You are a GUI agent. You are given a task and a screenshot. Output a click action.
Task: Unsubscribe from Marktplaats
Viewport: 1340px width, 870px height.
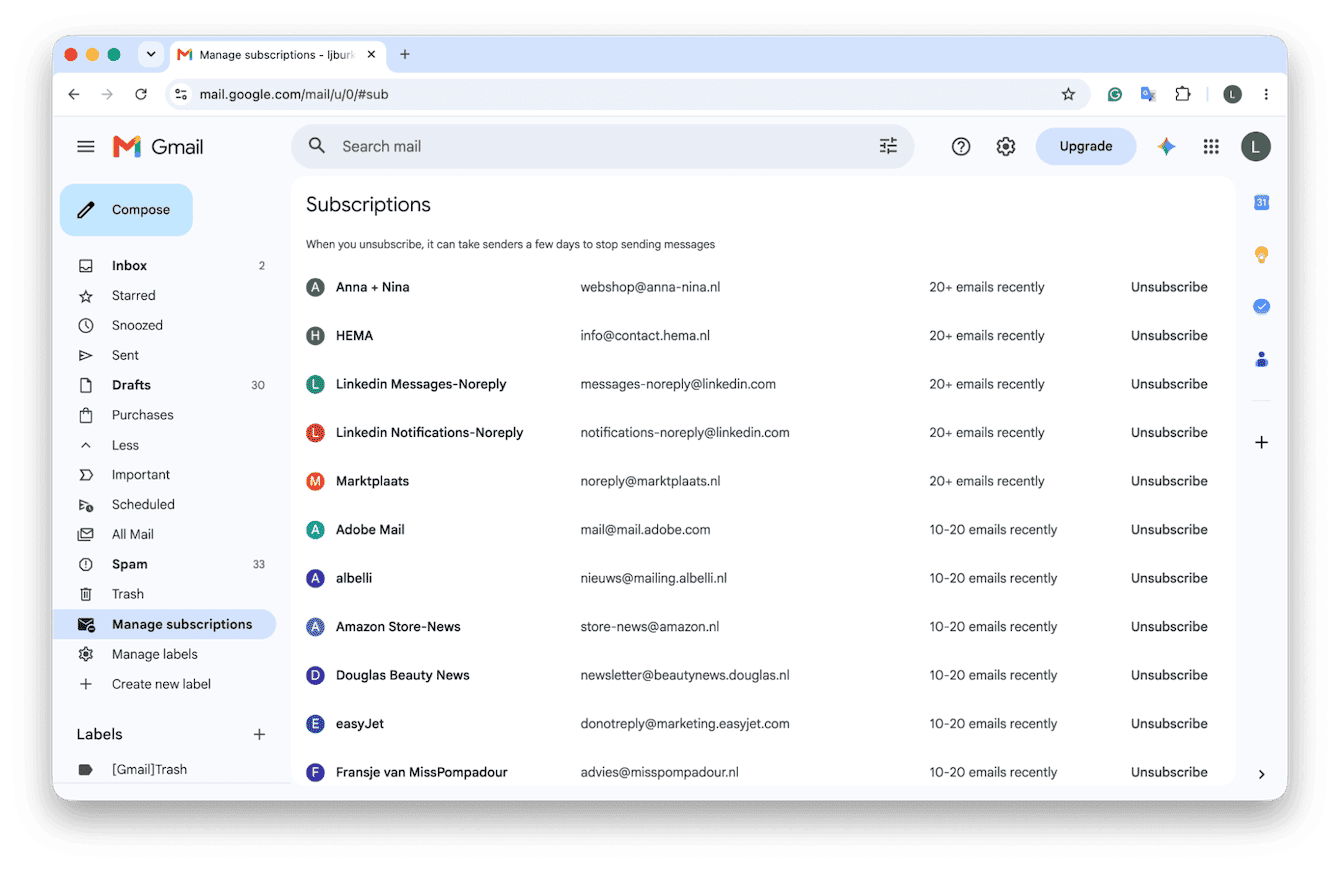click(x=1169, y=481)
